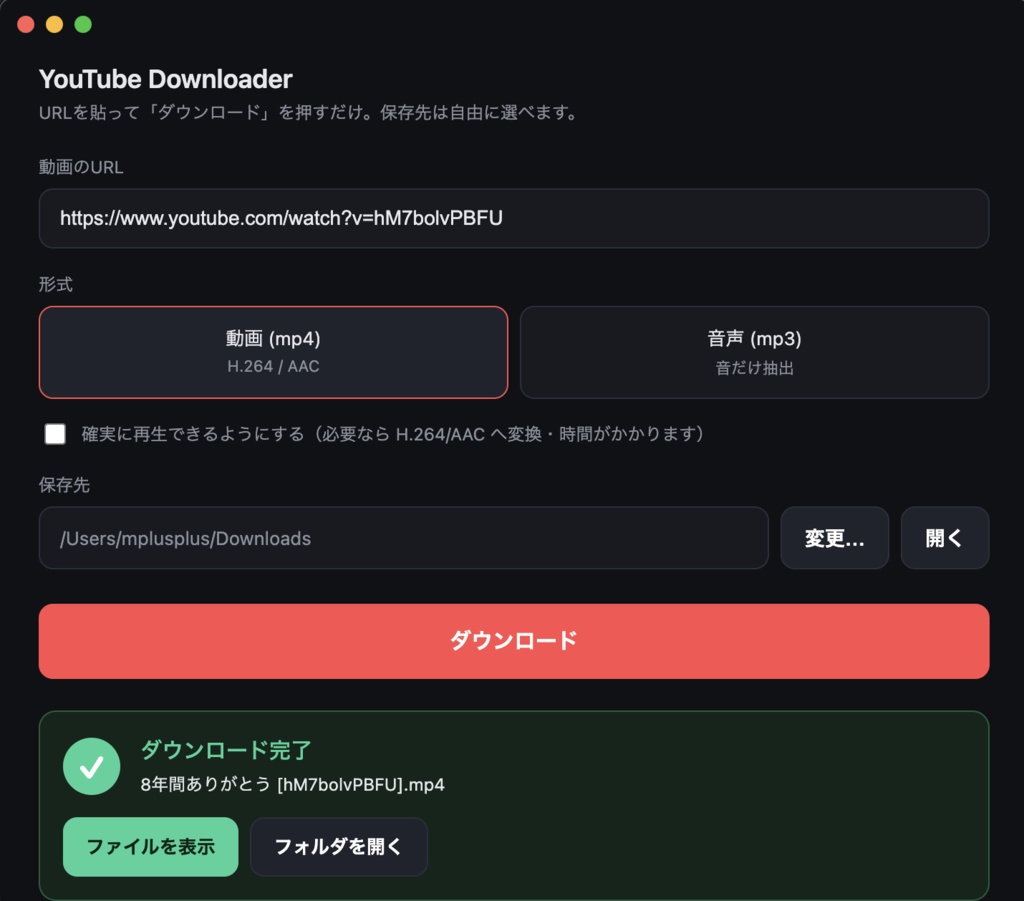1024x901 pixels.
Task: Select the 音声 (mp3) format option
Action: pos(754,352)
